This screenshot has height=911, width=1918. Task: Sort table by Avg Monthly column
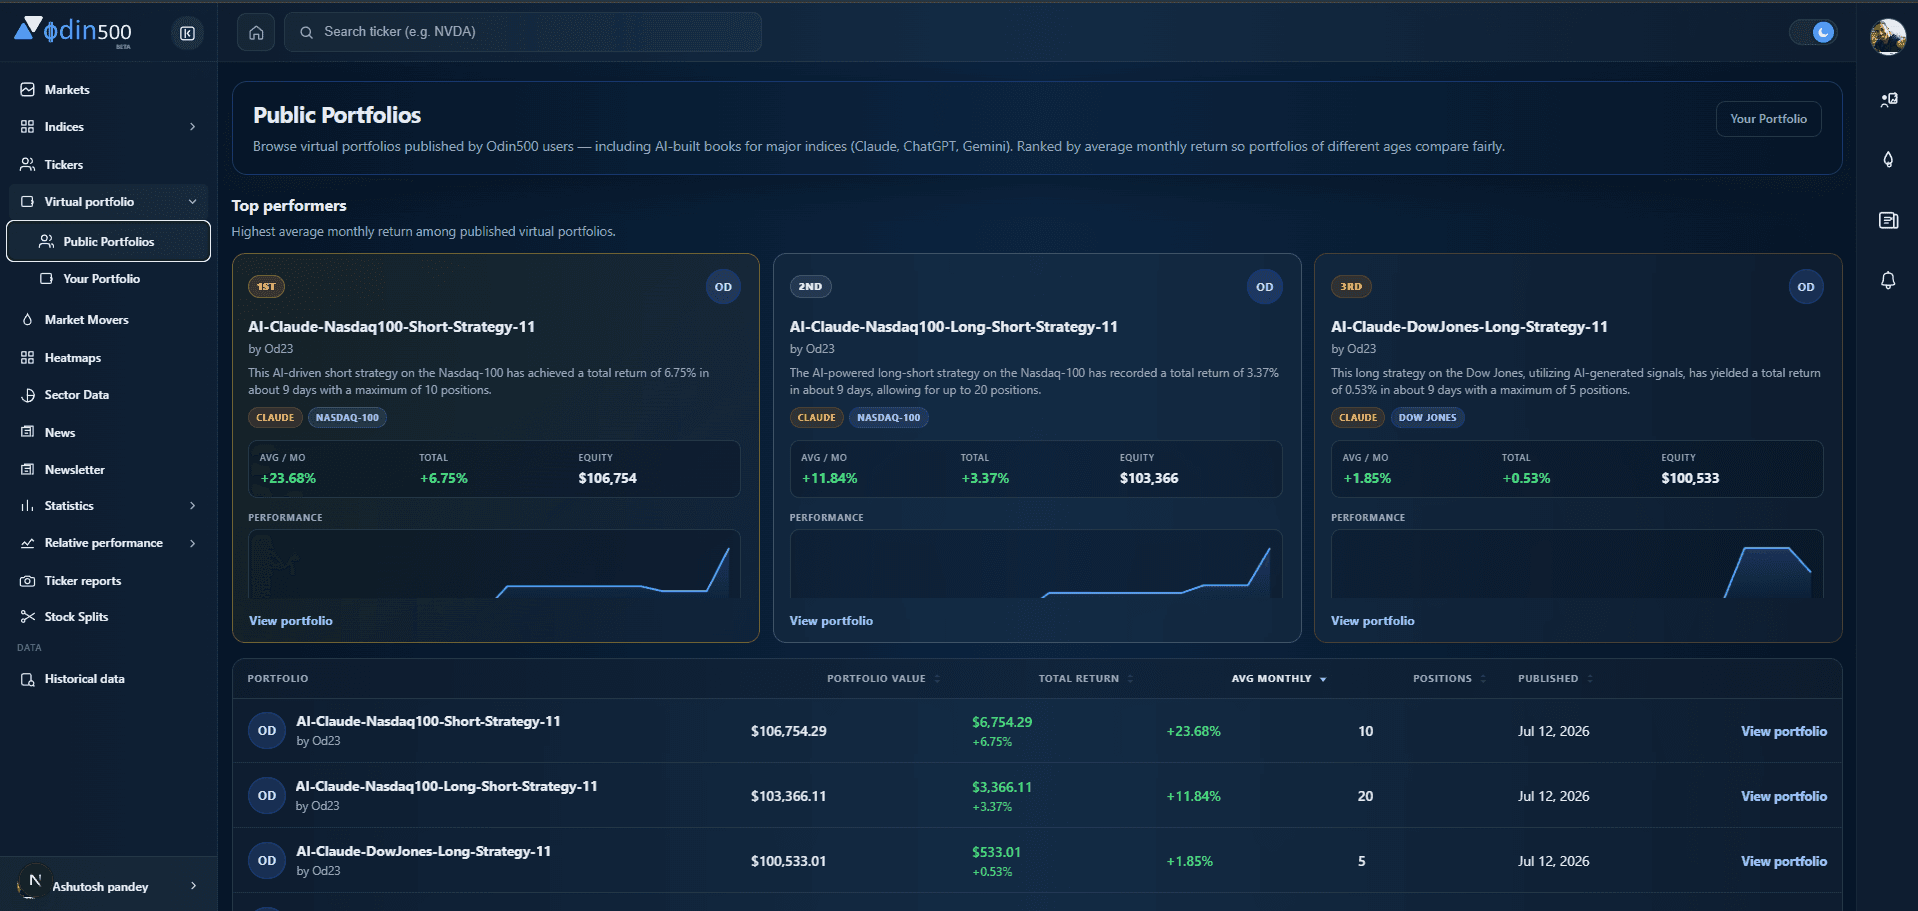[1278, 679]
